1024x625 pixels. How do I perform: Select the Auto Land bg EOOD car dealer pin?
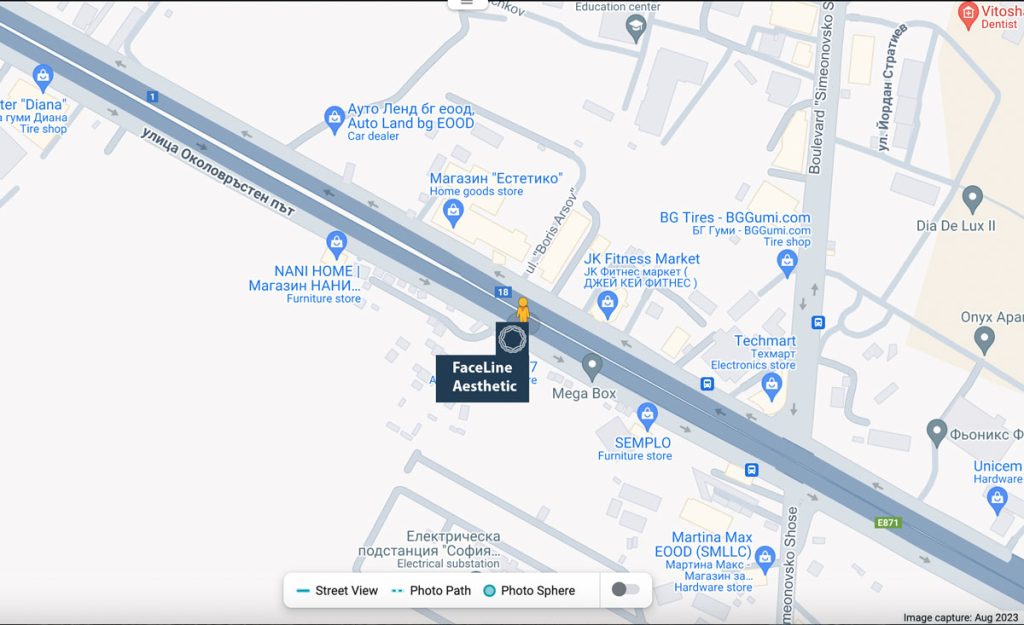334,121
